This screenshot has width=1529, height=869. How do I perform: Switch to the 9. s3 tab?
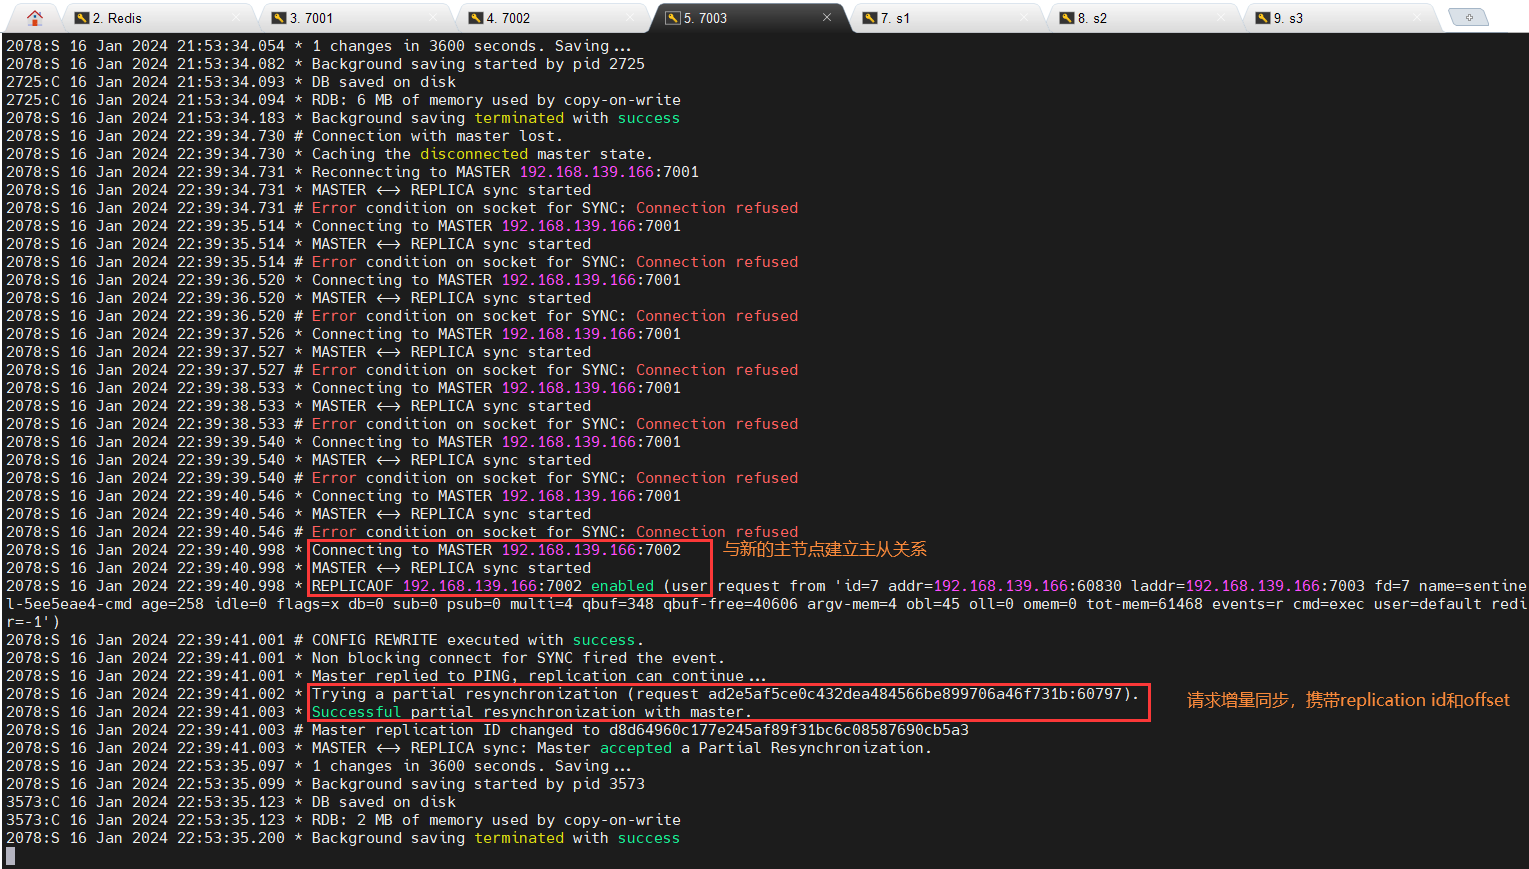click(x=1340, y=18)
